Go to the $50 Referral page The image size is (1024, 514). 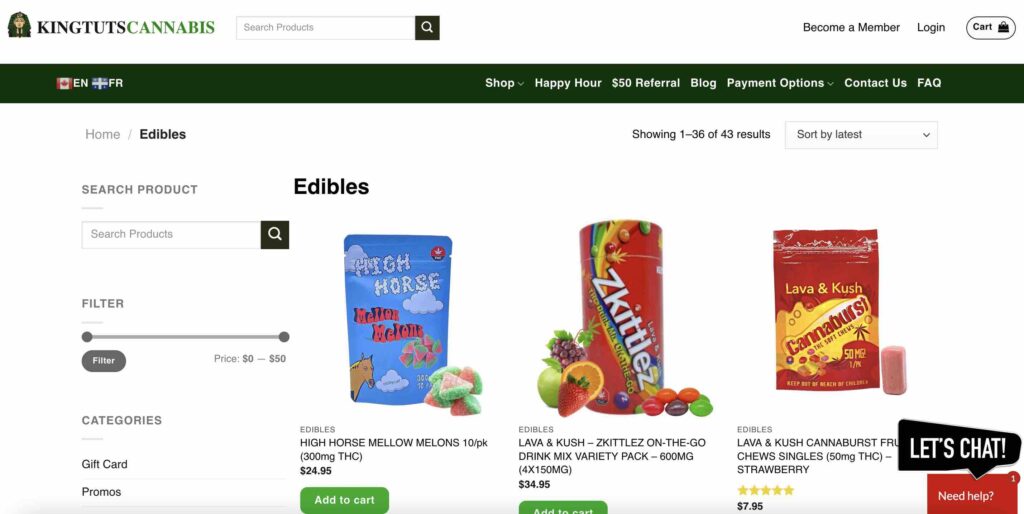[x=645, y=83]
